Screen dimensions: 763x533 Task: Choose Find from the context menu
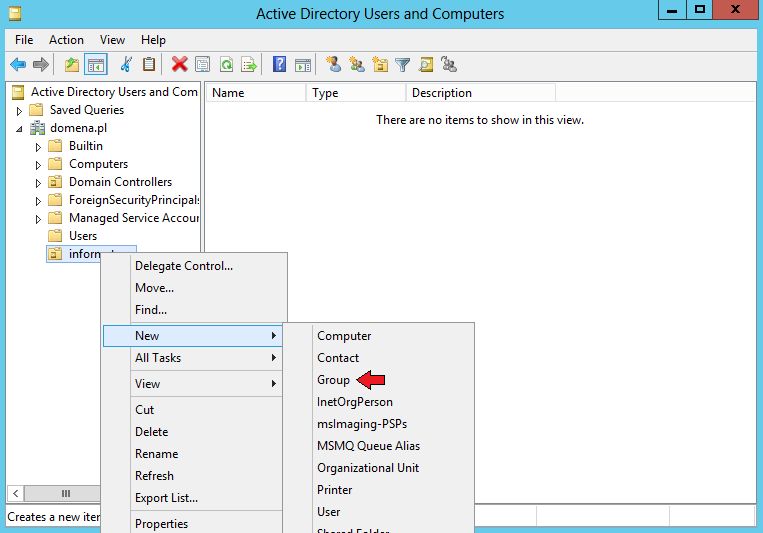(151, 310)
